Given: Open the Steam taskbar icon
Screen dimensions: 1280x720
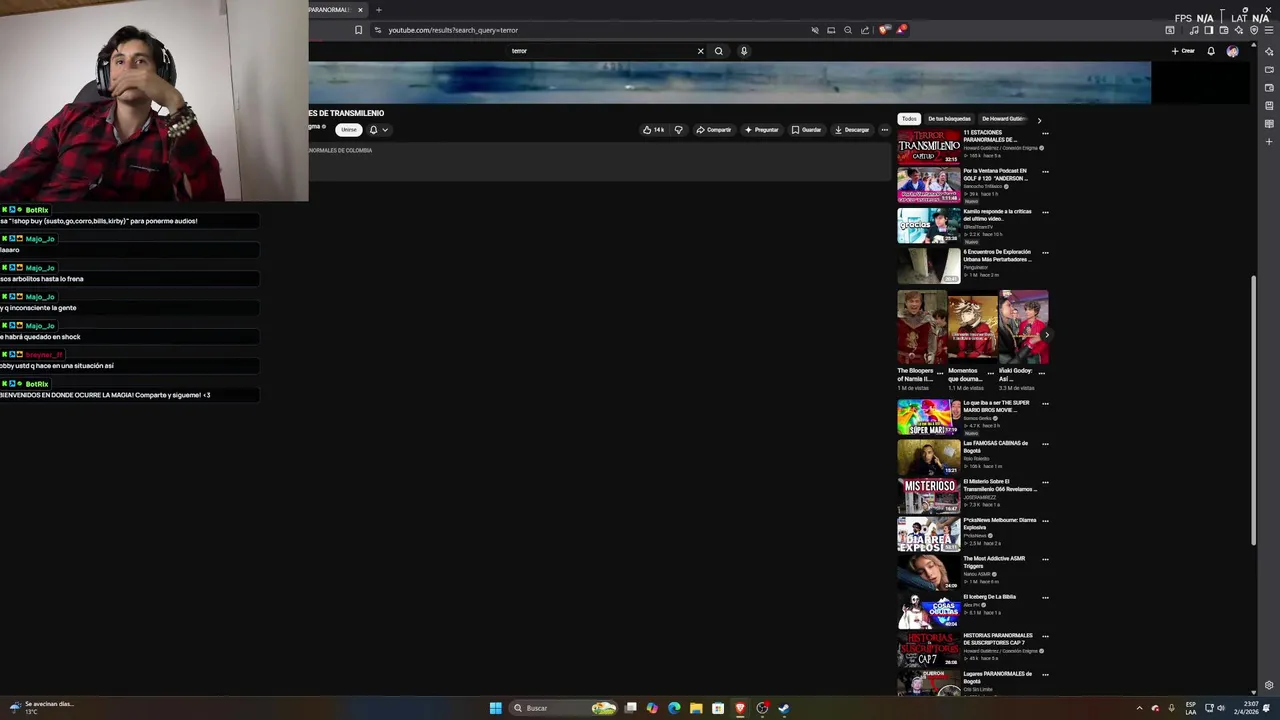Looking at the screenshot, I should (784, 708).
